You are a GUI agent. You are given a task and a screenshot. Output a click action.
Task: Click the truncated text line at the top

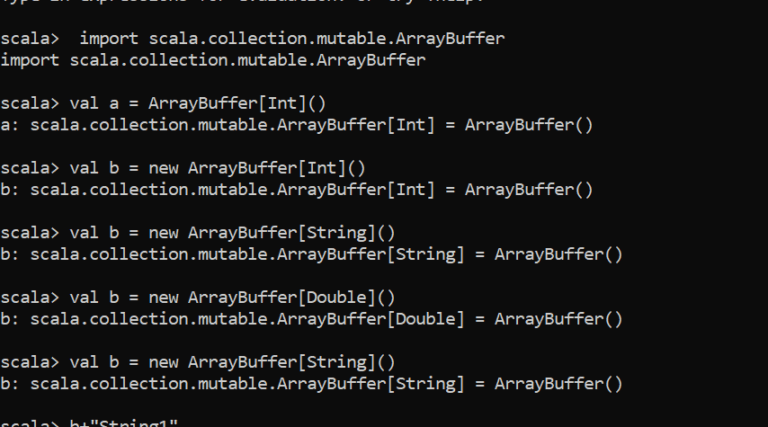242,1
